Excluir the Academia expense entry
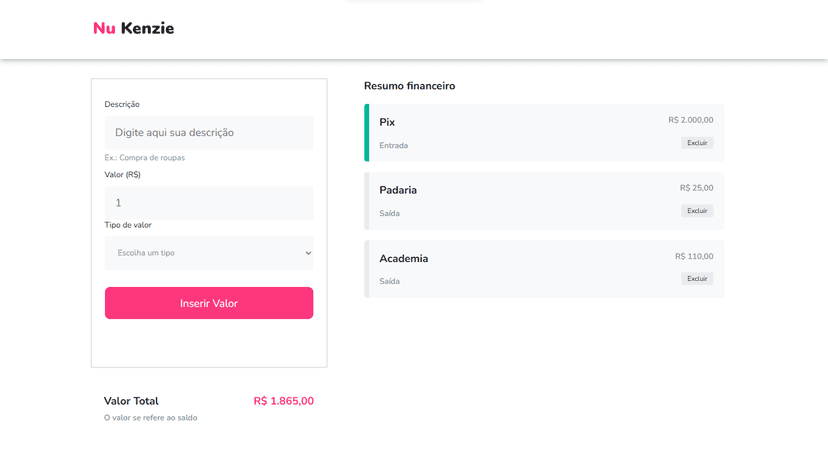The width and height of the screenshot is (828, 466). tap(697, 279)
